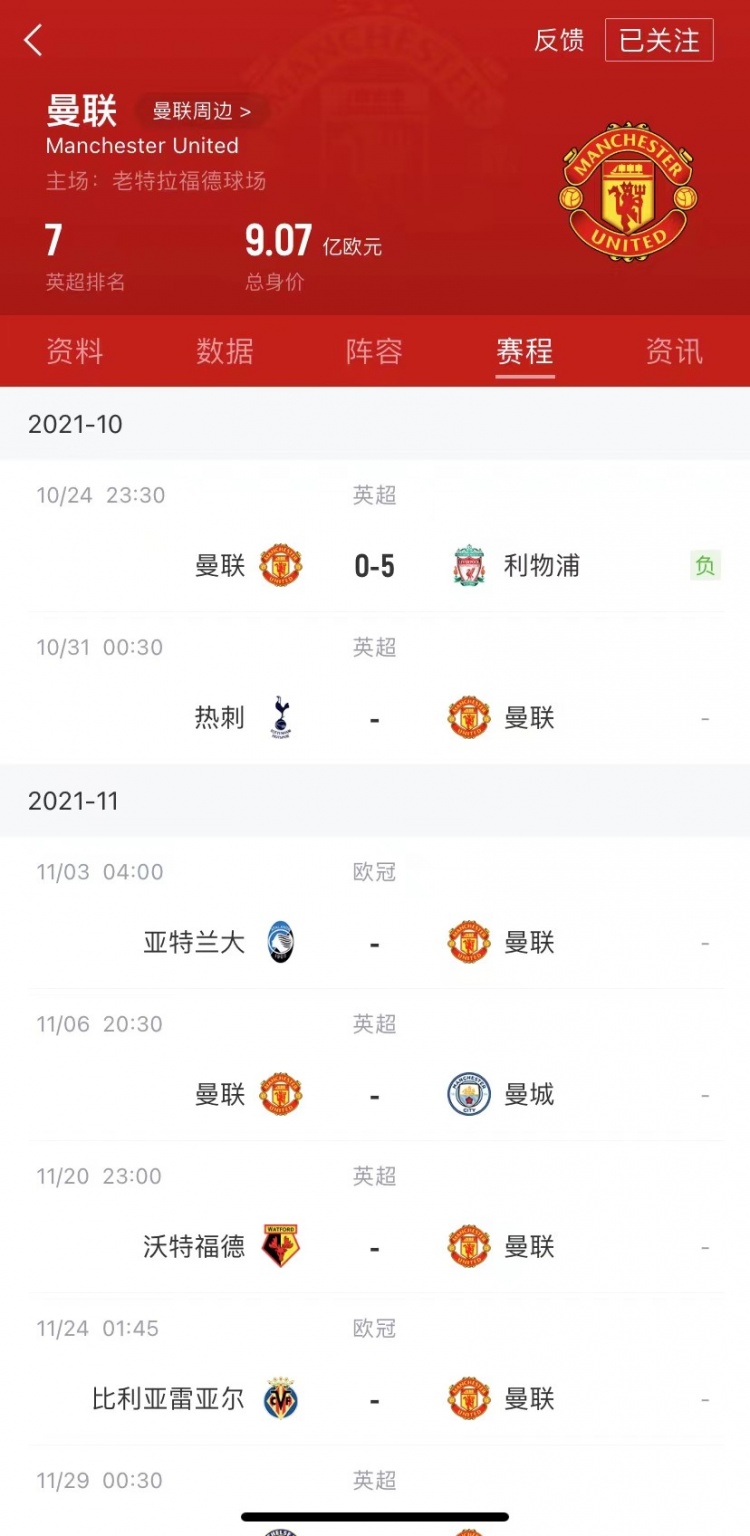Image resolution: width=750 pixels, height=1536 pixels.
Task: Open the 0-5 Liverpool match result
Action: pyautogui.click(x=374, y=566)
